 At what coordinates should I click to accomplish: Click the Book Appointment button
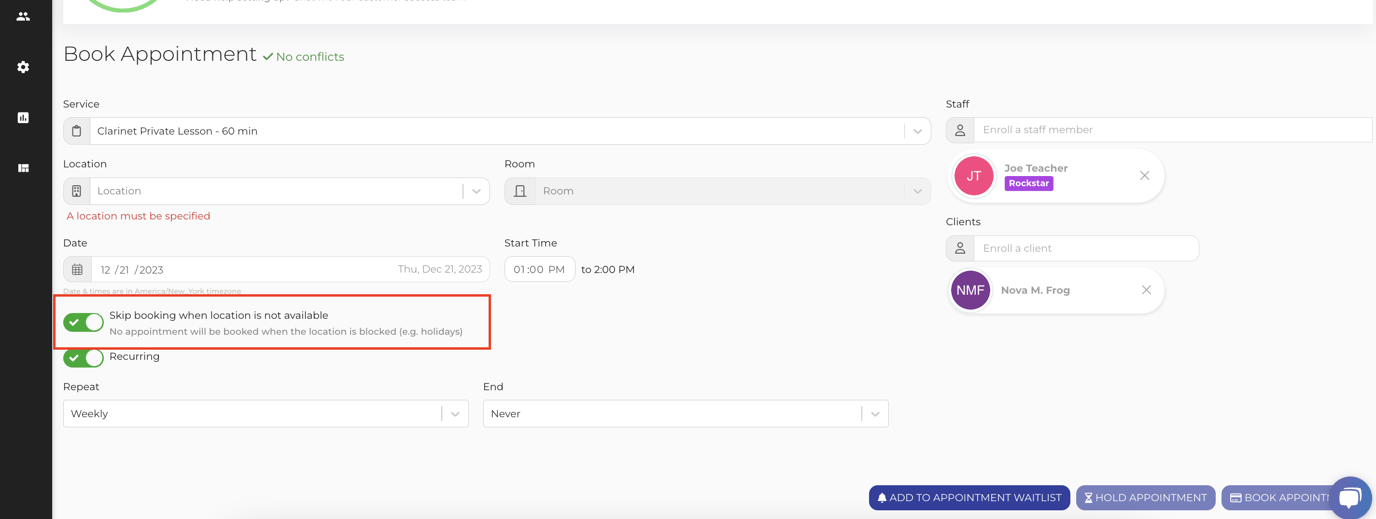[x=1277, y=498]
